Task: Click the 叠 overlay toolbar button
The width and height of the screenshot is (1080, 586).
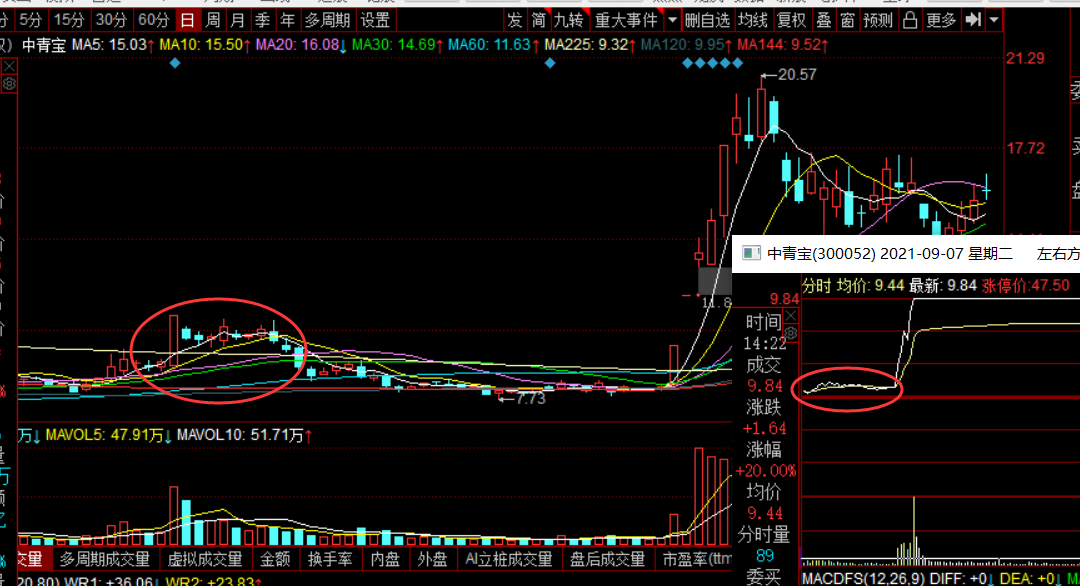Action: point(823,20)
